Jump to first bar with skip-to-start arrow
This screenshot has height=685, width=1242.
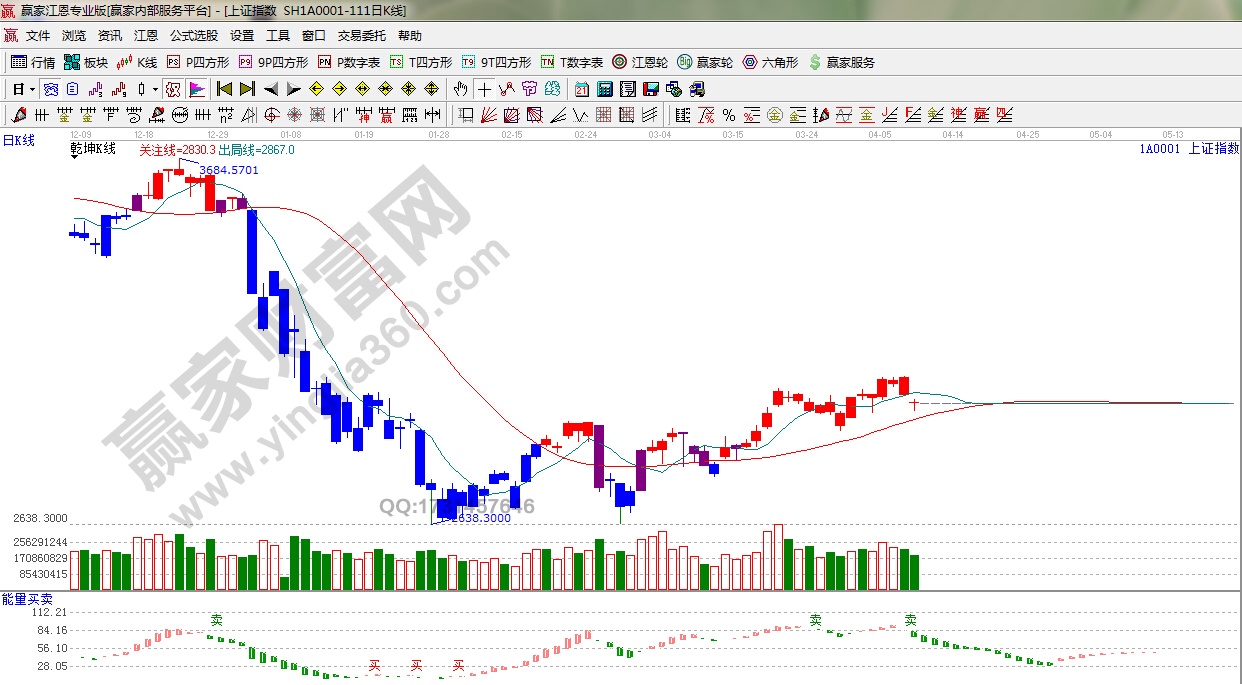225,89
